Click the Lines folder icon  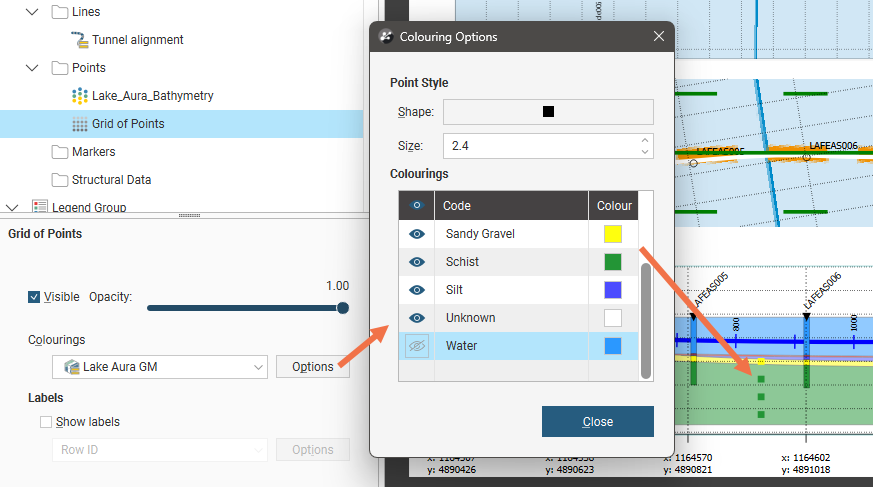tap(60, 12)
